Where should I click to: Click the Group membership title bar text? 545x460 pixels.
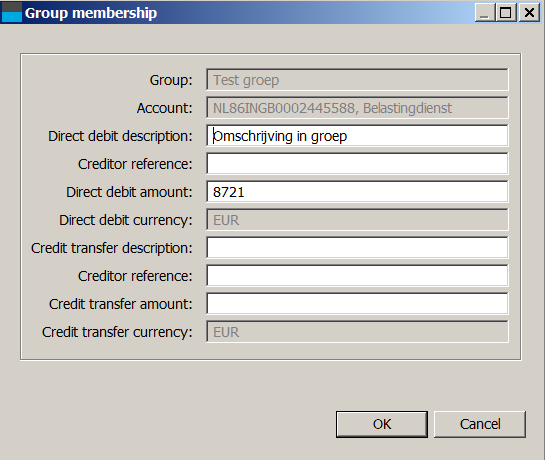tap(91, 13)
